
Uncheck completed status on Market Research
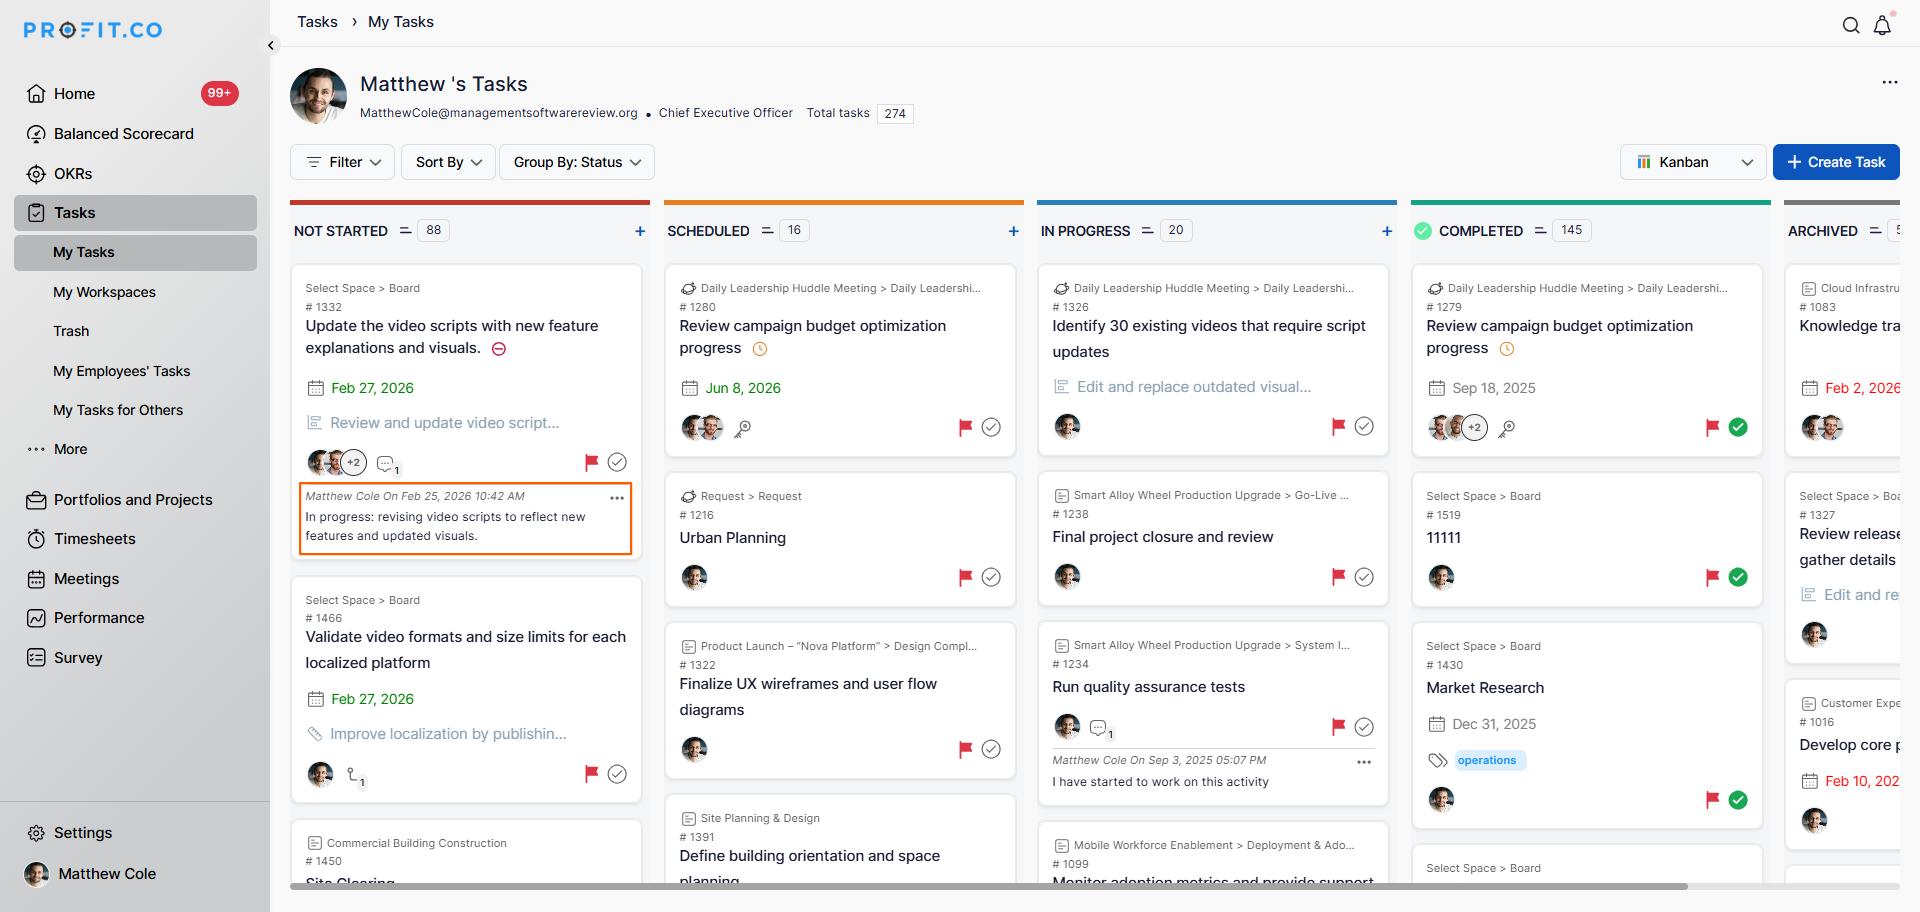click(x=1738, y=800)
